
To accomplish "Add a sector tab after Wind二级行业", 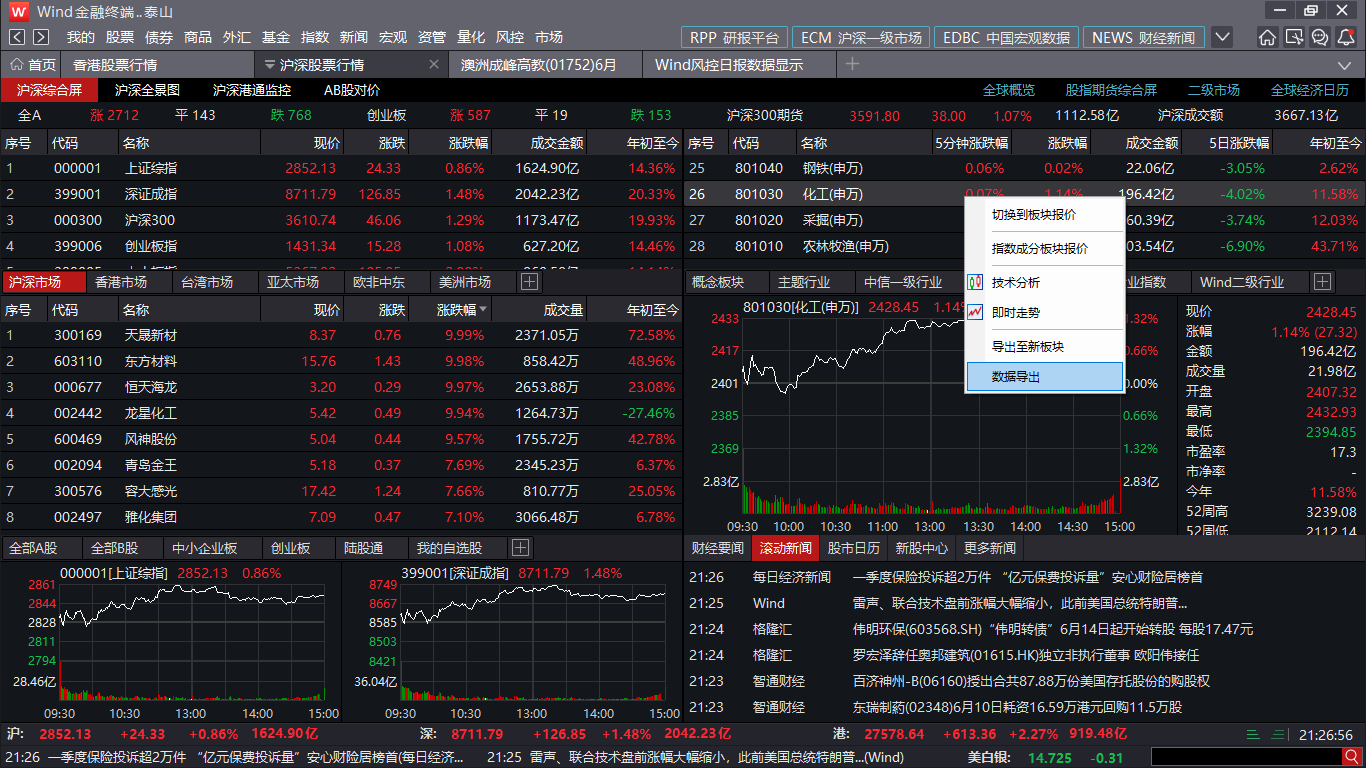I will click(1323, 282).
